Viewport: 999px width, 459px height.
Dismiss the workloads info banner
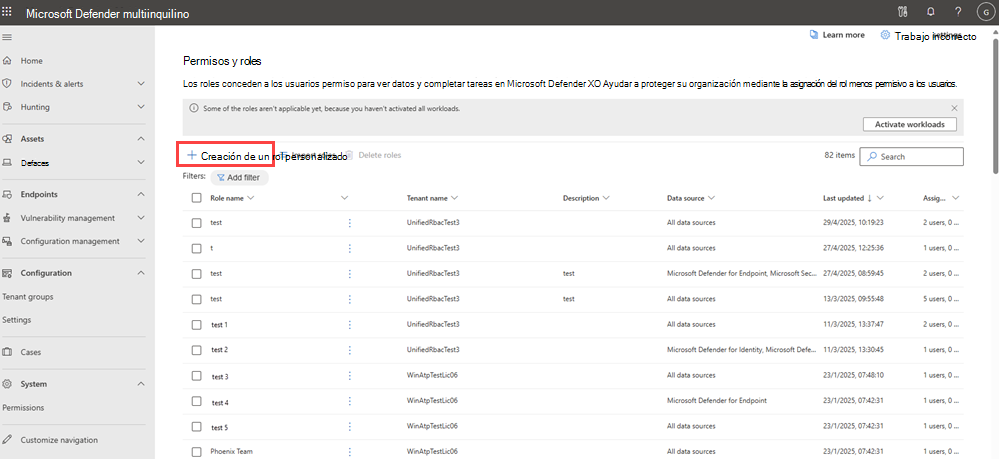point(954,108)
